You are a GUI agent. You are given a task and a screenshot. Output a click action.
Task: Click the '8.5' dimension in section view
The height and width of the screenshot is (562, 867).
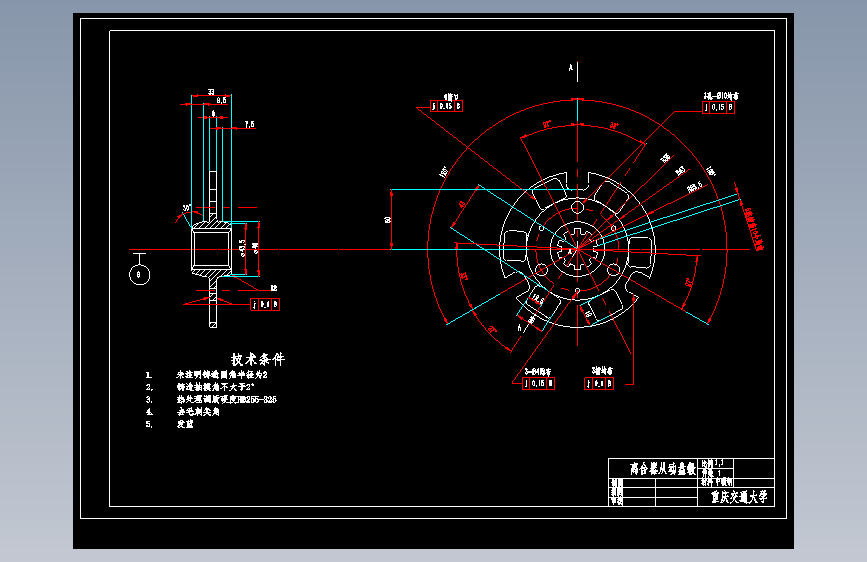point(222,100)
